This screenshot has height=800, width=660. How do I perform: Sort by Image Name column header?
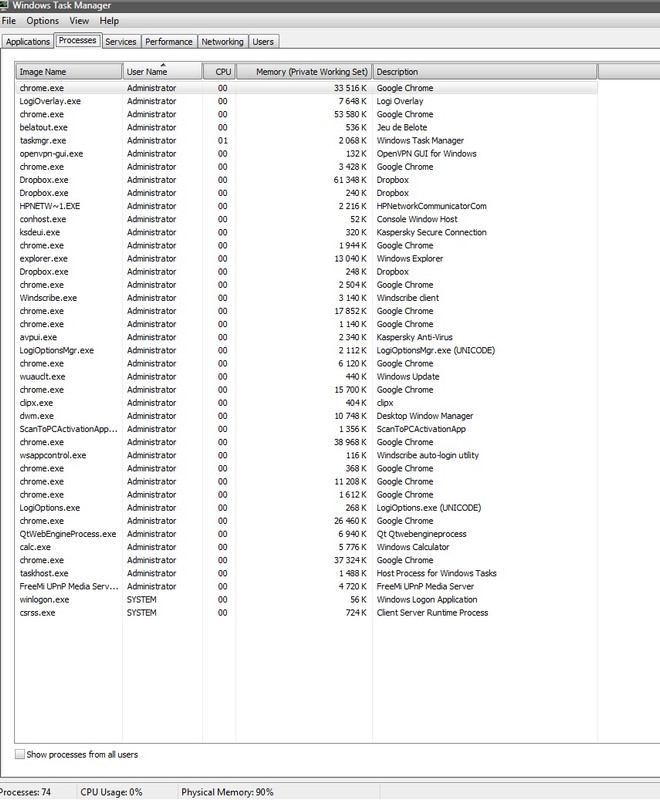click(69, 72)
